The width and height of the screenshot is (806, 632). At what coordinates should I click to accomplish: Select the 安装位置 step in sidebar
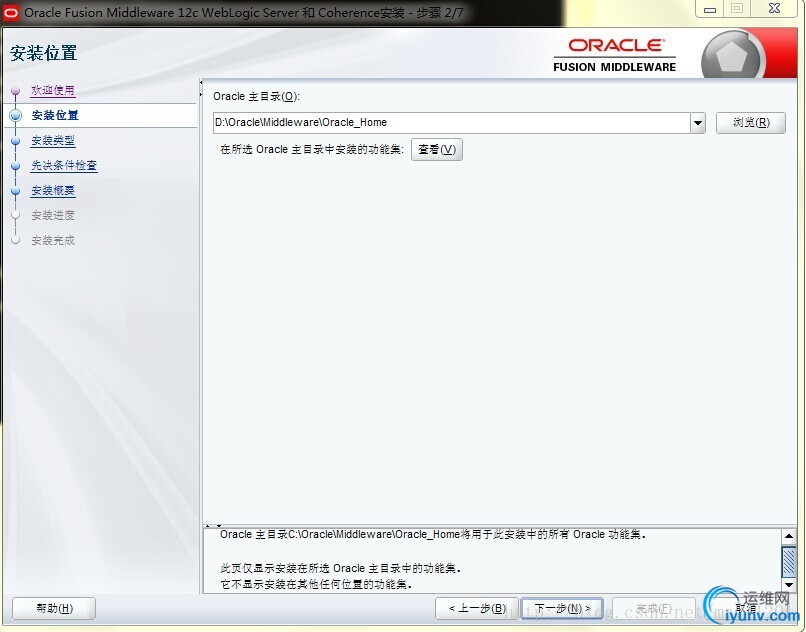pyautogui.click(x=55, y=115)
